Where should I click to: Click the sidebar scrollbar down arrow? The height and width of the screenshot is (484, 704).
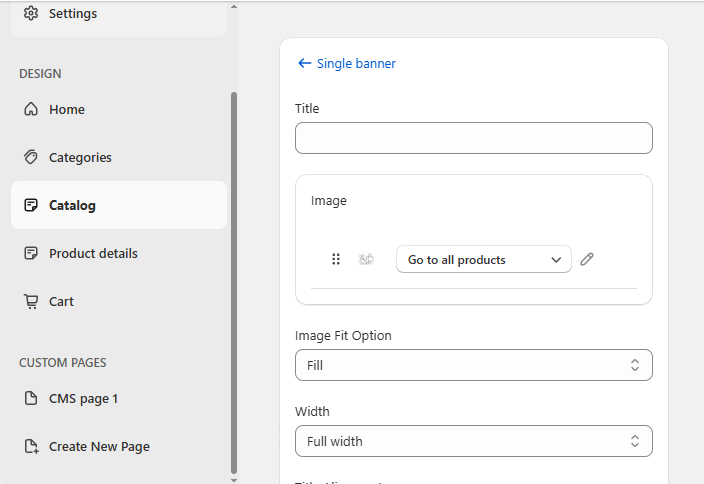click(x=233, y=480)
